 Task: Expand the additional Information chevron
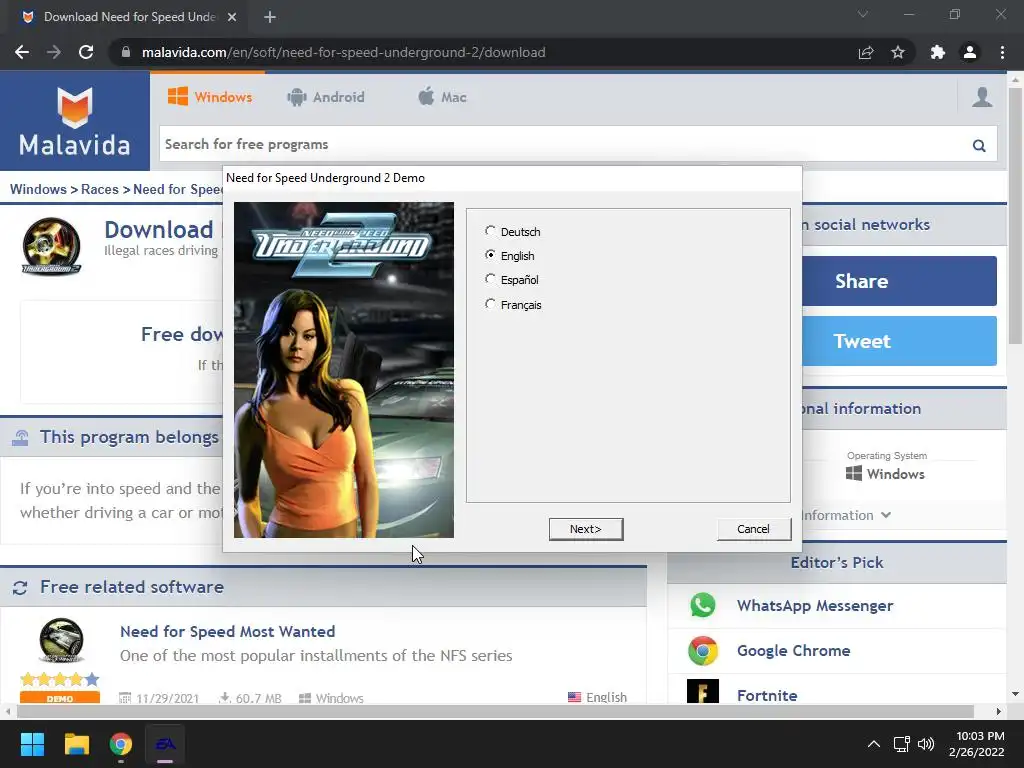tap(886, 515)
